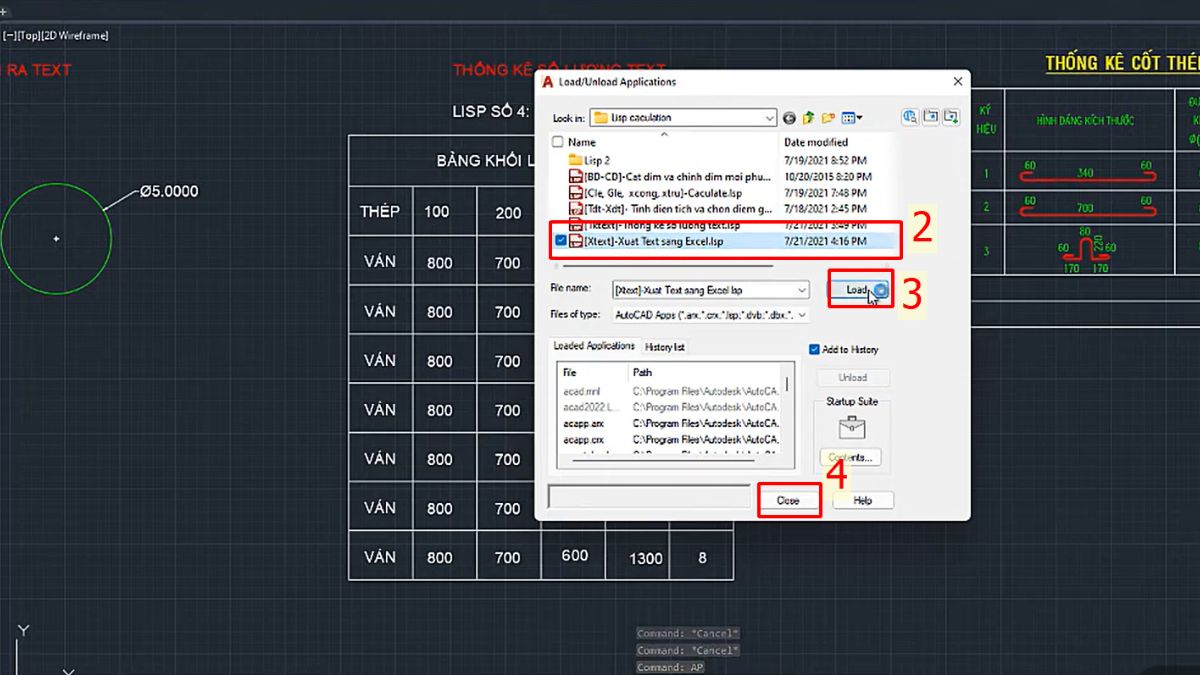Click the second icon in the top-right group
Image resolution: width=1200 pixels, height=675 pixels.
click(931, 117)
